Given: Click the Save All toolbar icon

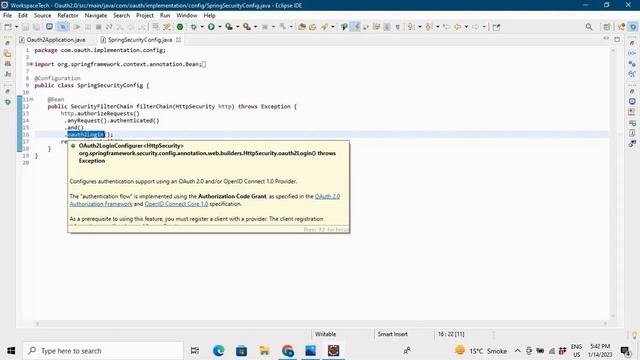Looking at the screenshot, I should [x=37, y=27].
